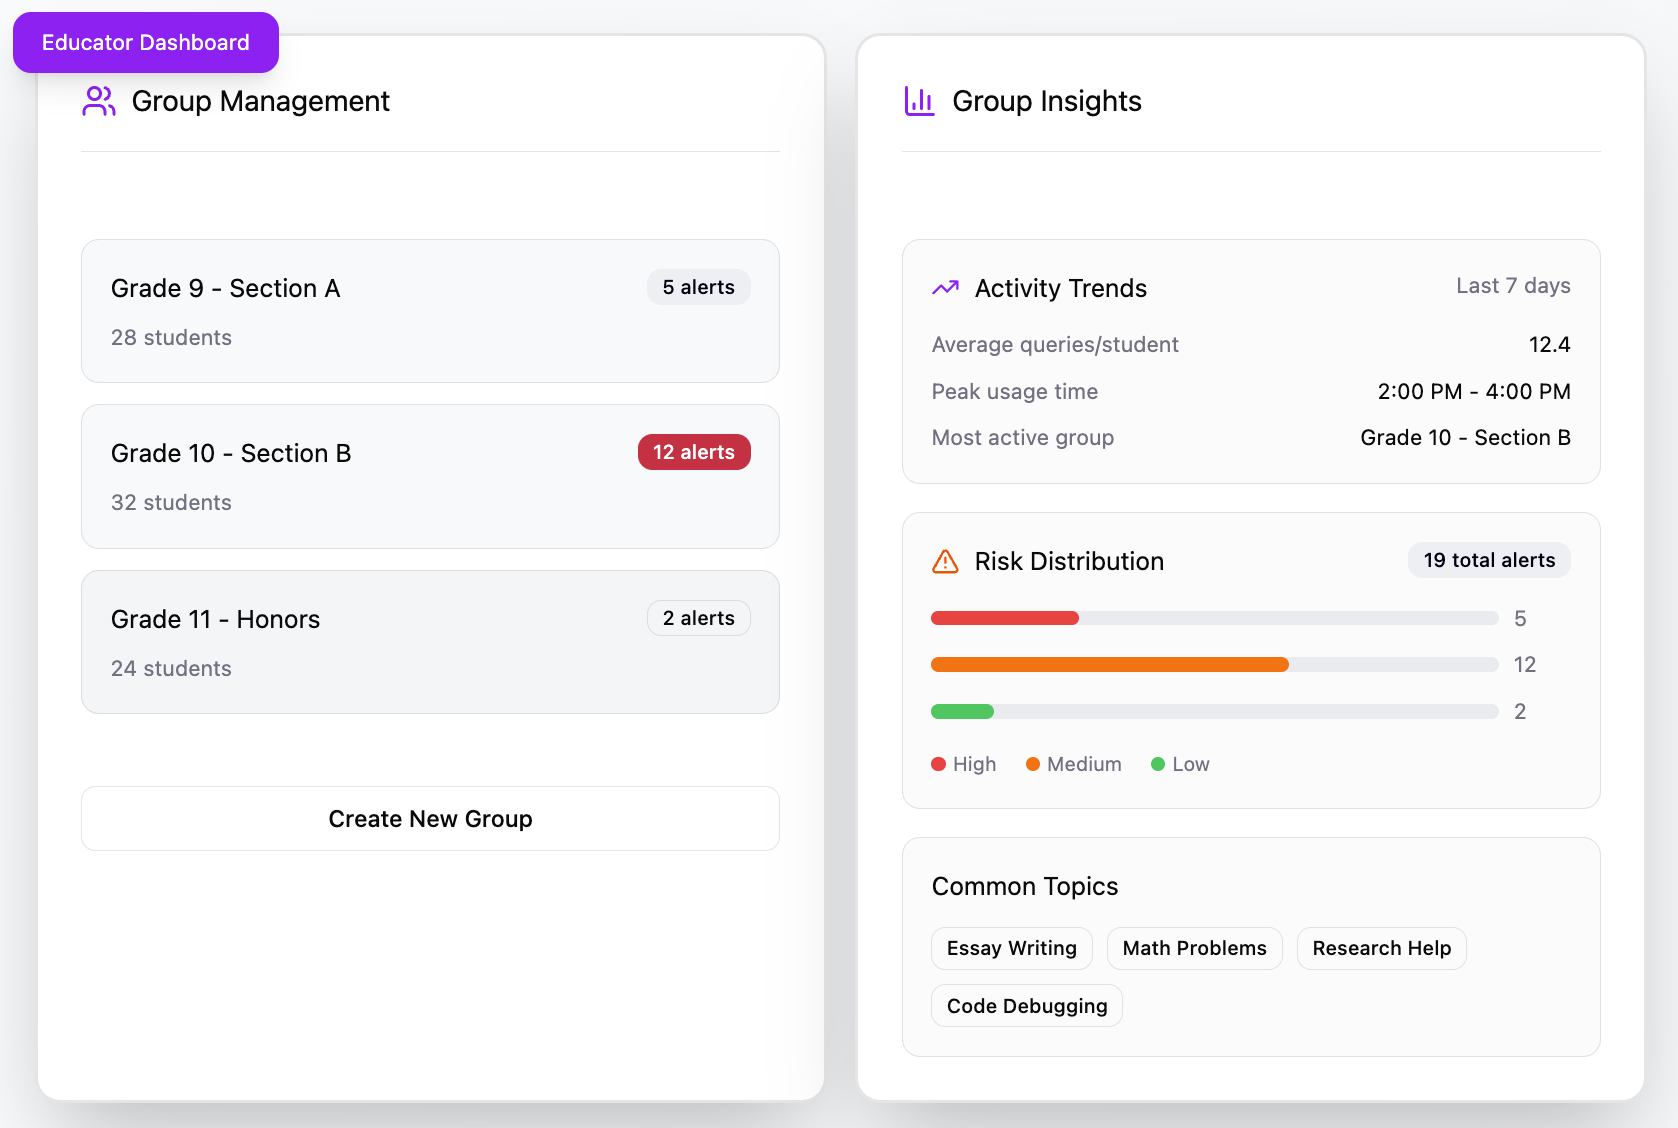Screen dimensions: 1678x1128
Task: Toggle the 5 alerts badge on Grade 9
Action: [698, 287]
